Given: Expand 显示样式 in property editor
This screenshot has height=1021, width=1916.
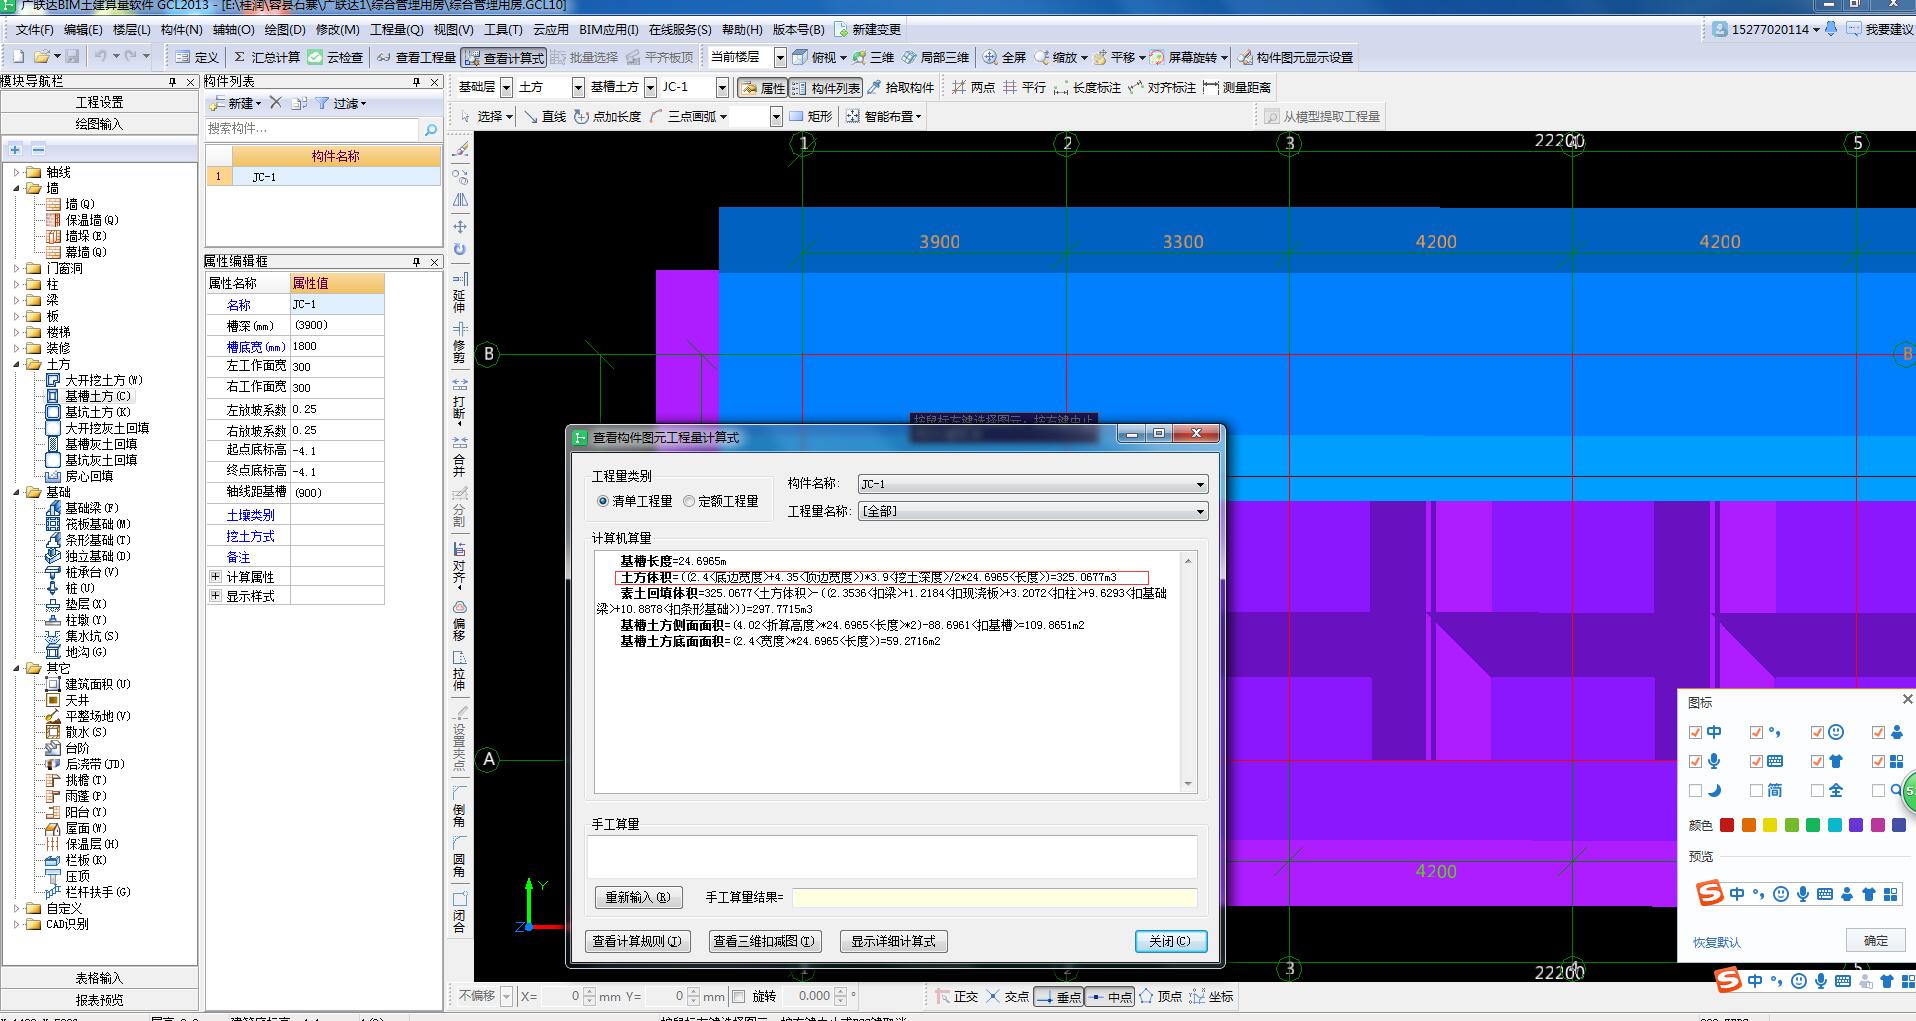Looking at the screenshot, I should (215, 596).
